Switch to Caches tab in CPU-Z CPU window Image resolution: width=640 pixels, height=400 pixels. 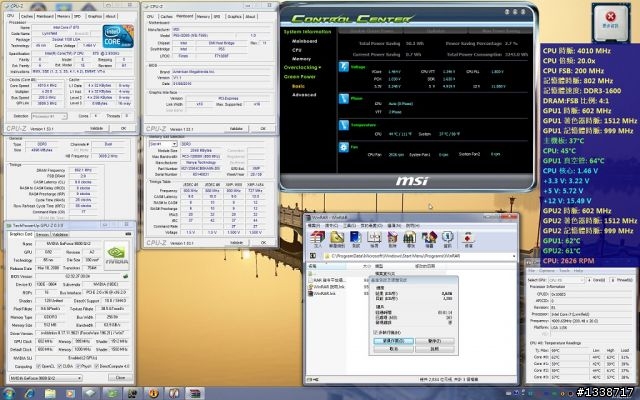[x=27, y=16]
